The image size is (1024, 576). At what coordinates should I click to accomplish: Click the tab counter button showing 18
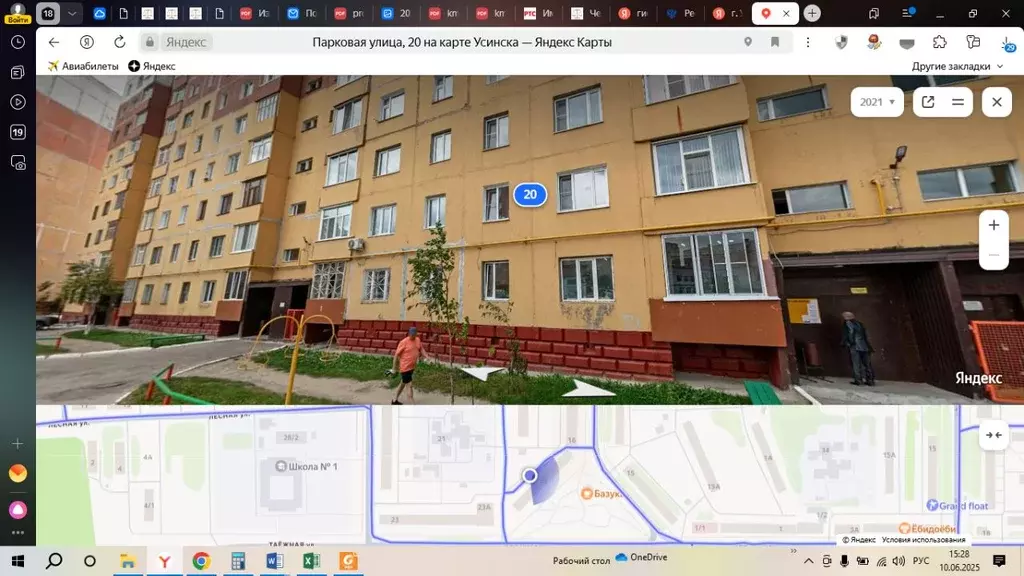click(48, 13)
